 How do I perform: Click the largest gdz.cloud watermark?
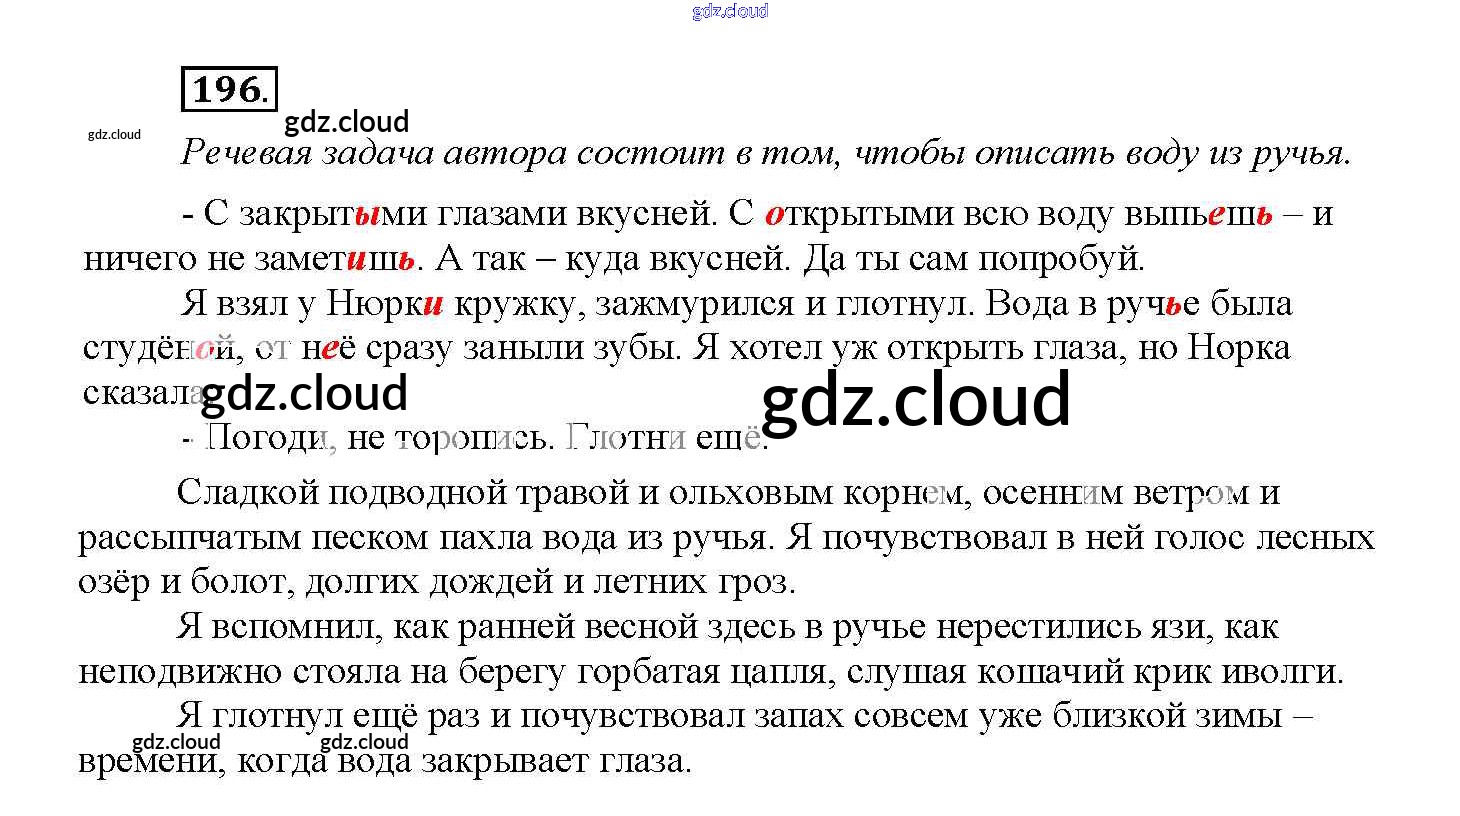click(915, 399)
